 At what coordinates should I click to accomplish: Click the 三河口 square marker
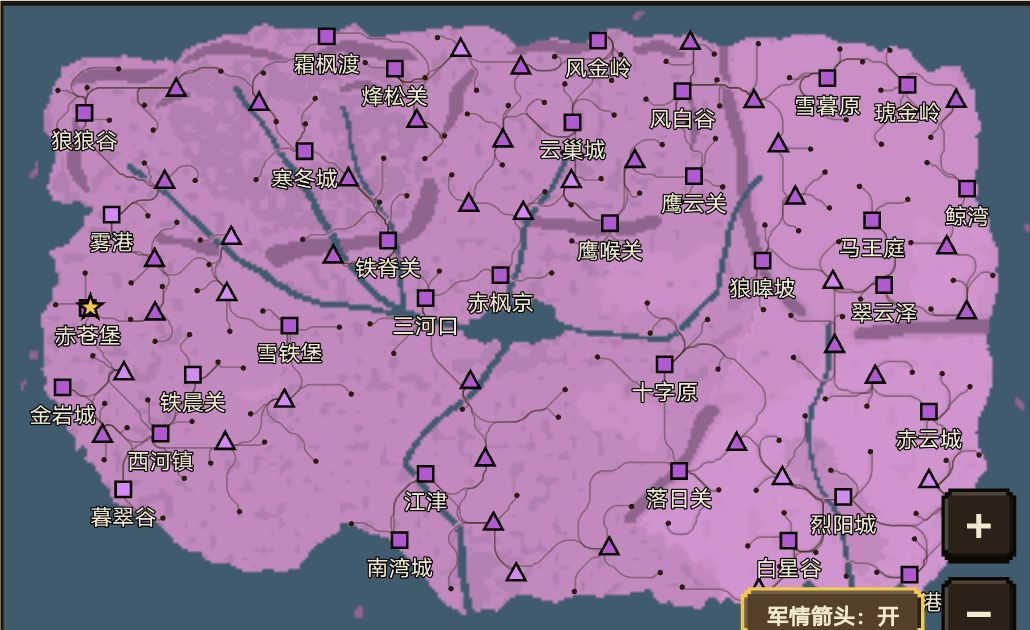point(426,298)
